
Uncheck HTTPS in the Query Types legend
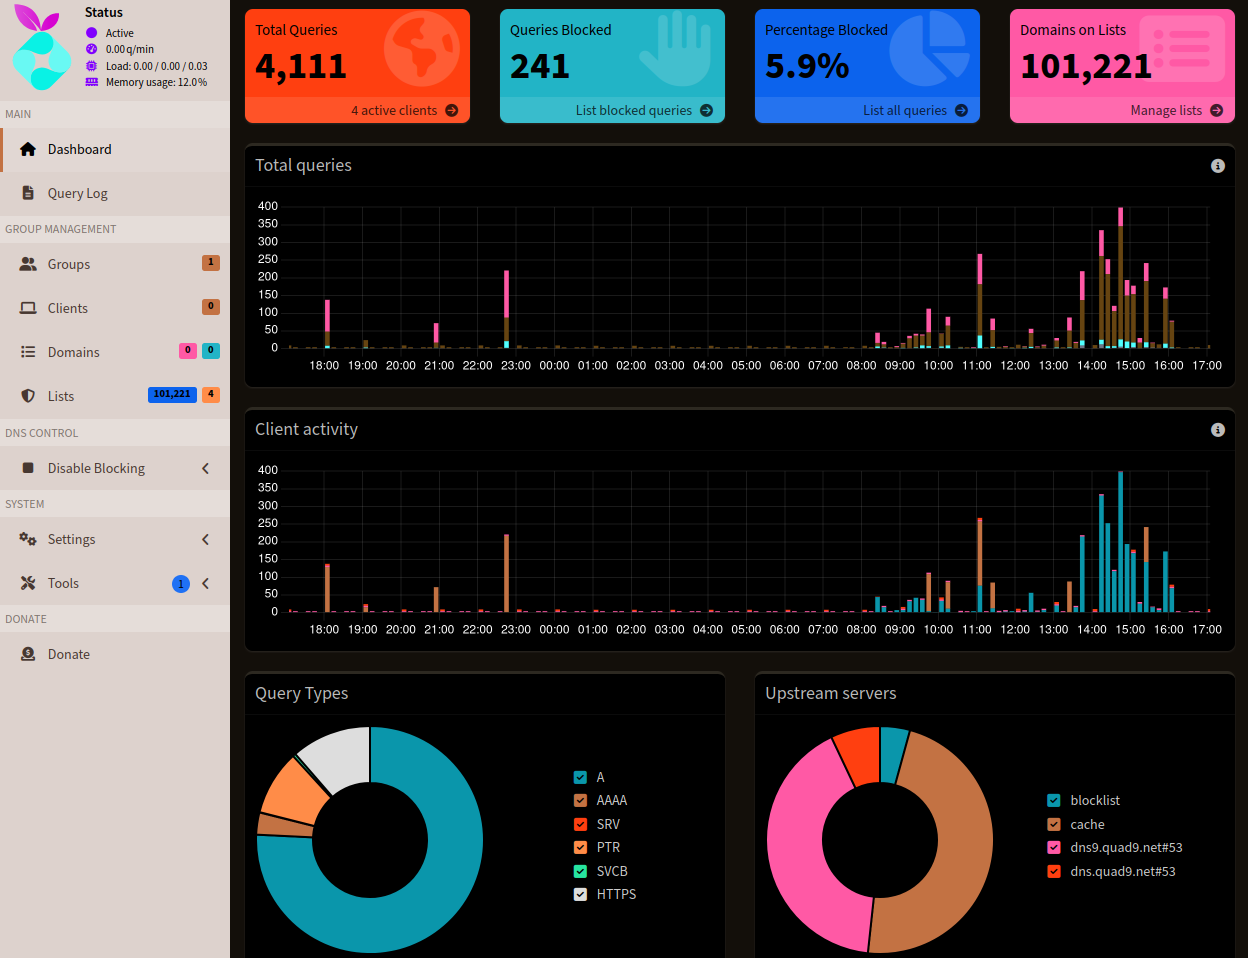tap(580, 893)
